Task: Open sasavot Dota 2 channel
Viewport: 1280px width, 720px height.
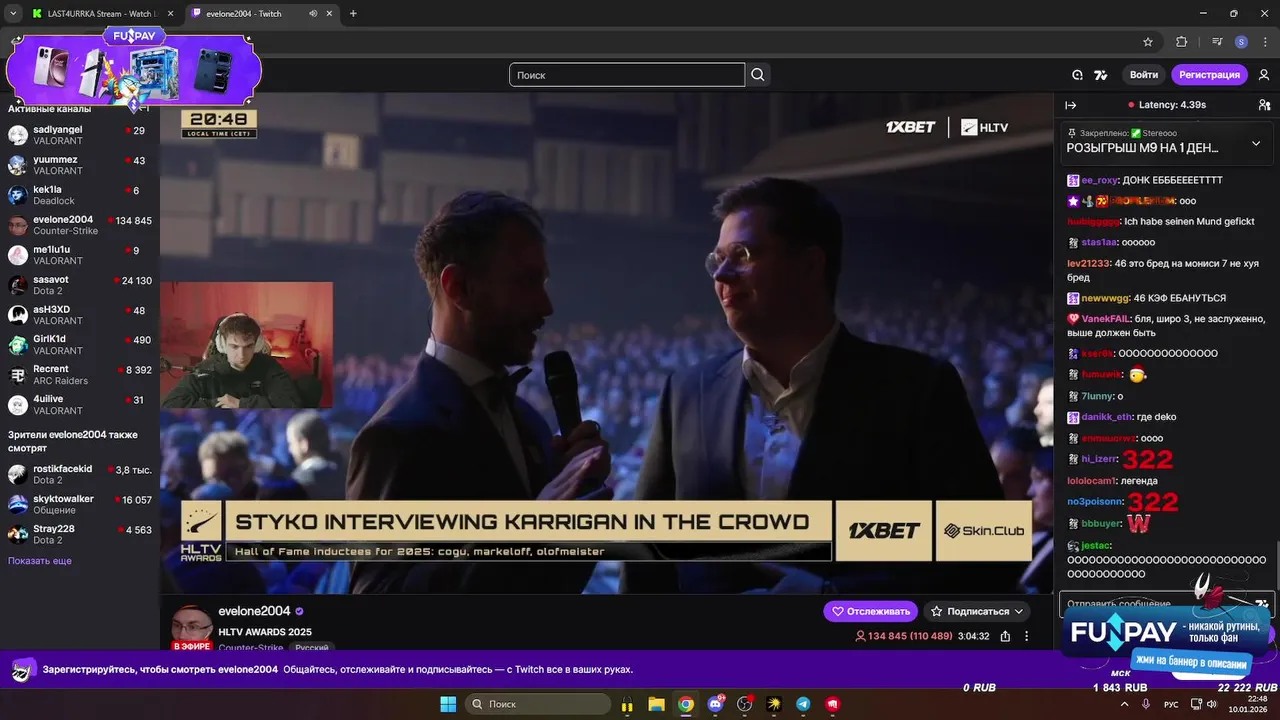Action: click(x=80, y=285)
